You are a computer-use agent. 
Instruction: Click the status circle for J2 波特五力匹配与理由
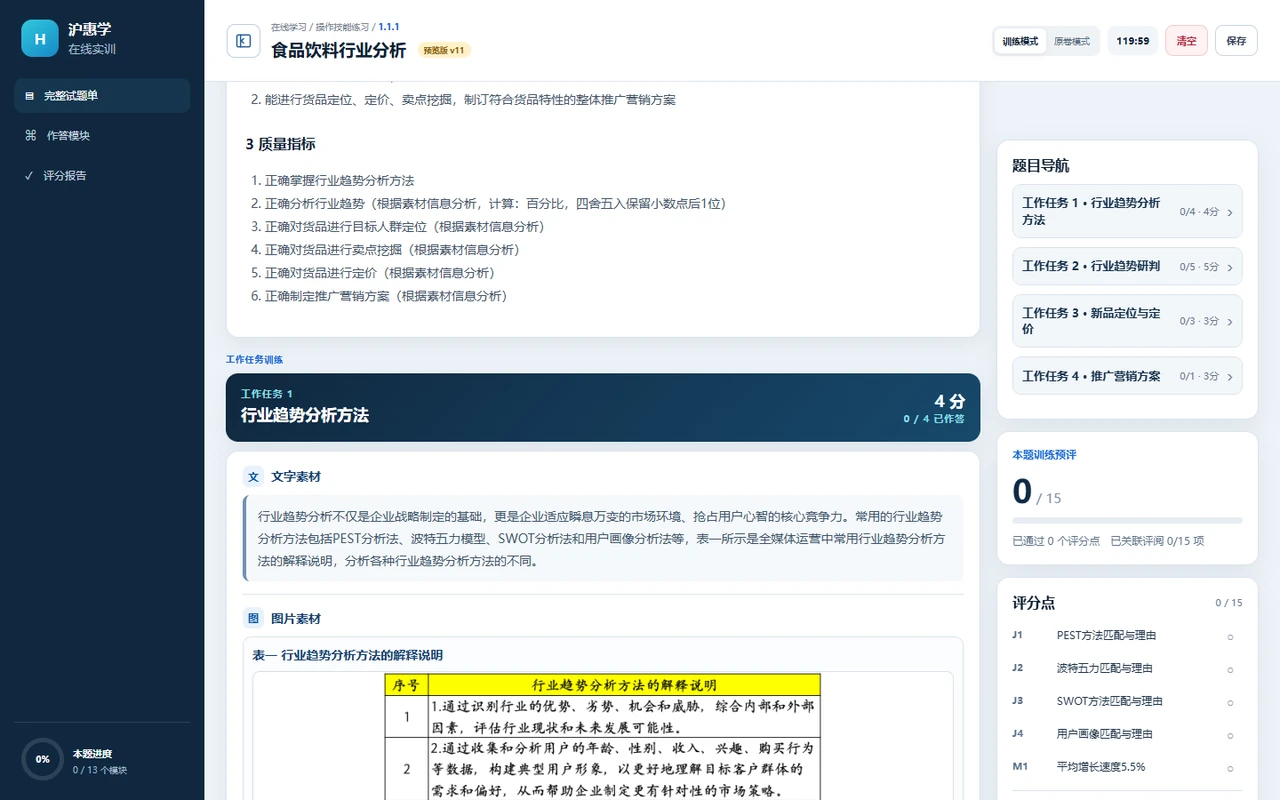click(x=1230, y=669)
